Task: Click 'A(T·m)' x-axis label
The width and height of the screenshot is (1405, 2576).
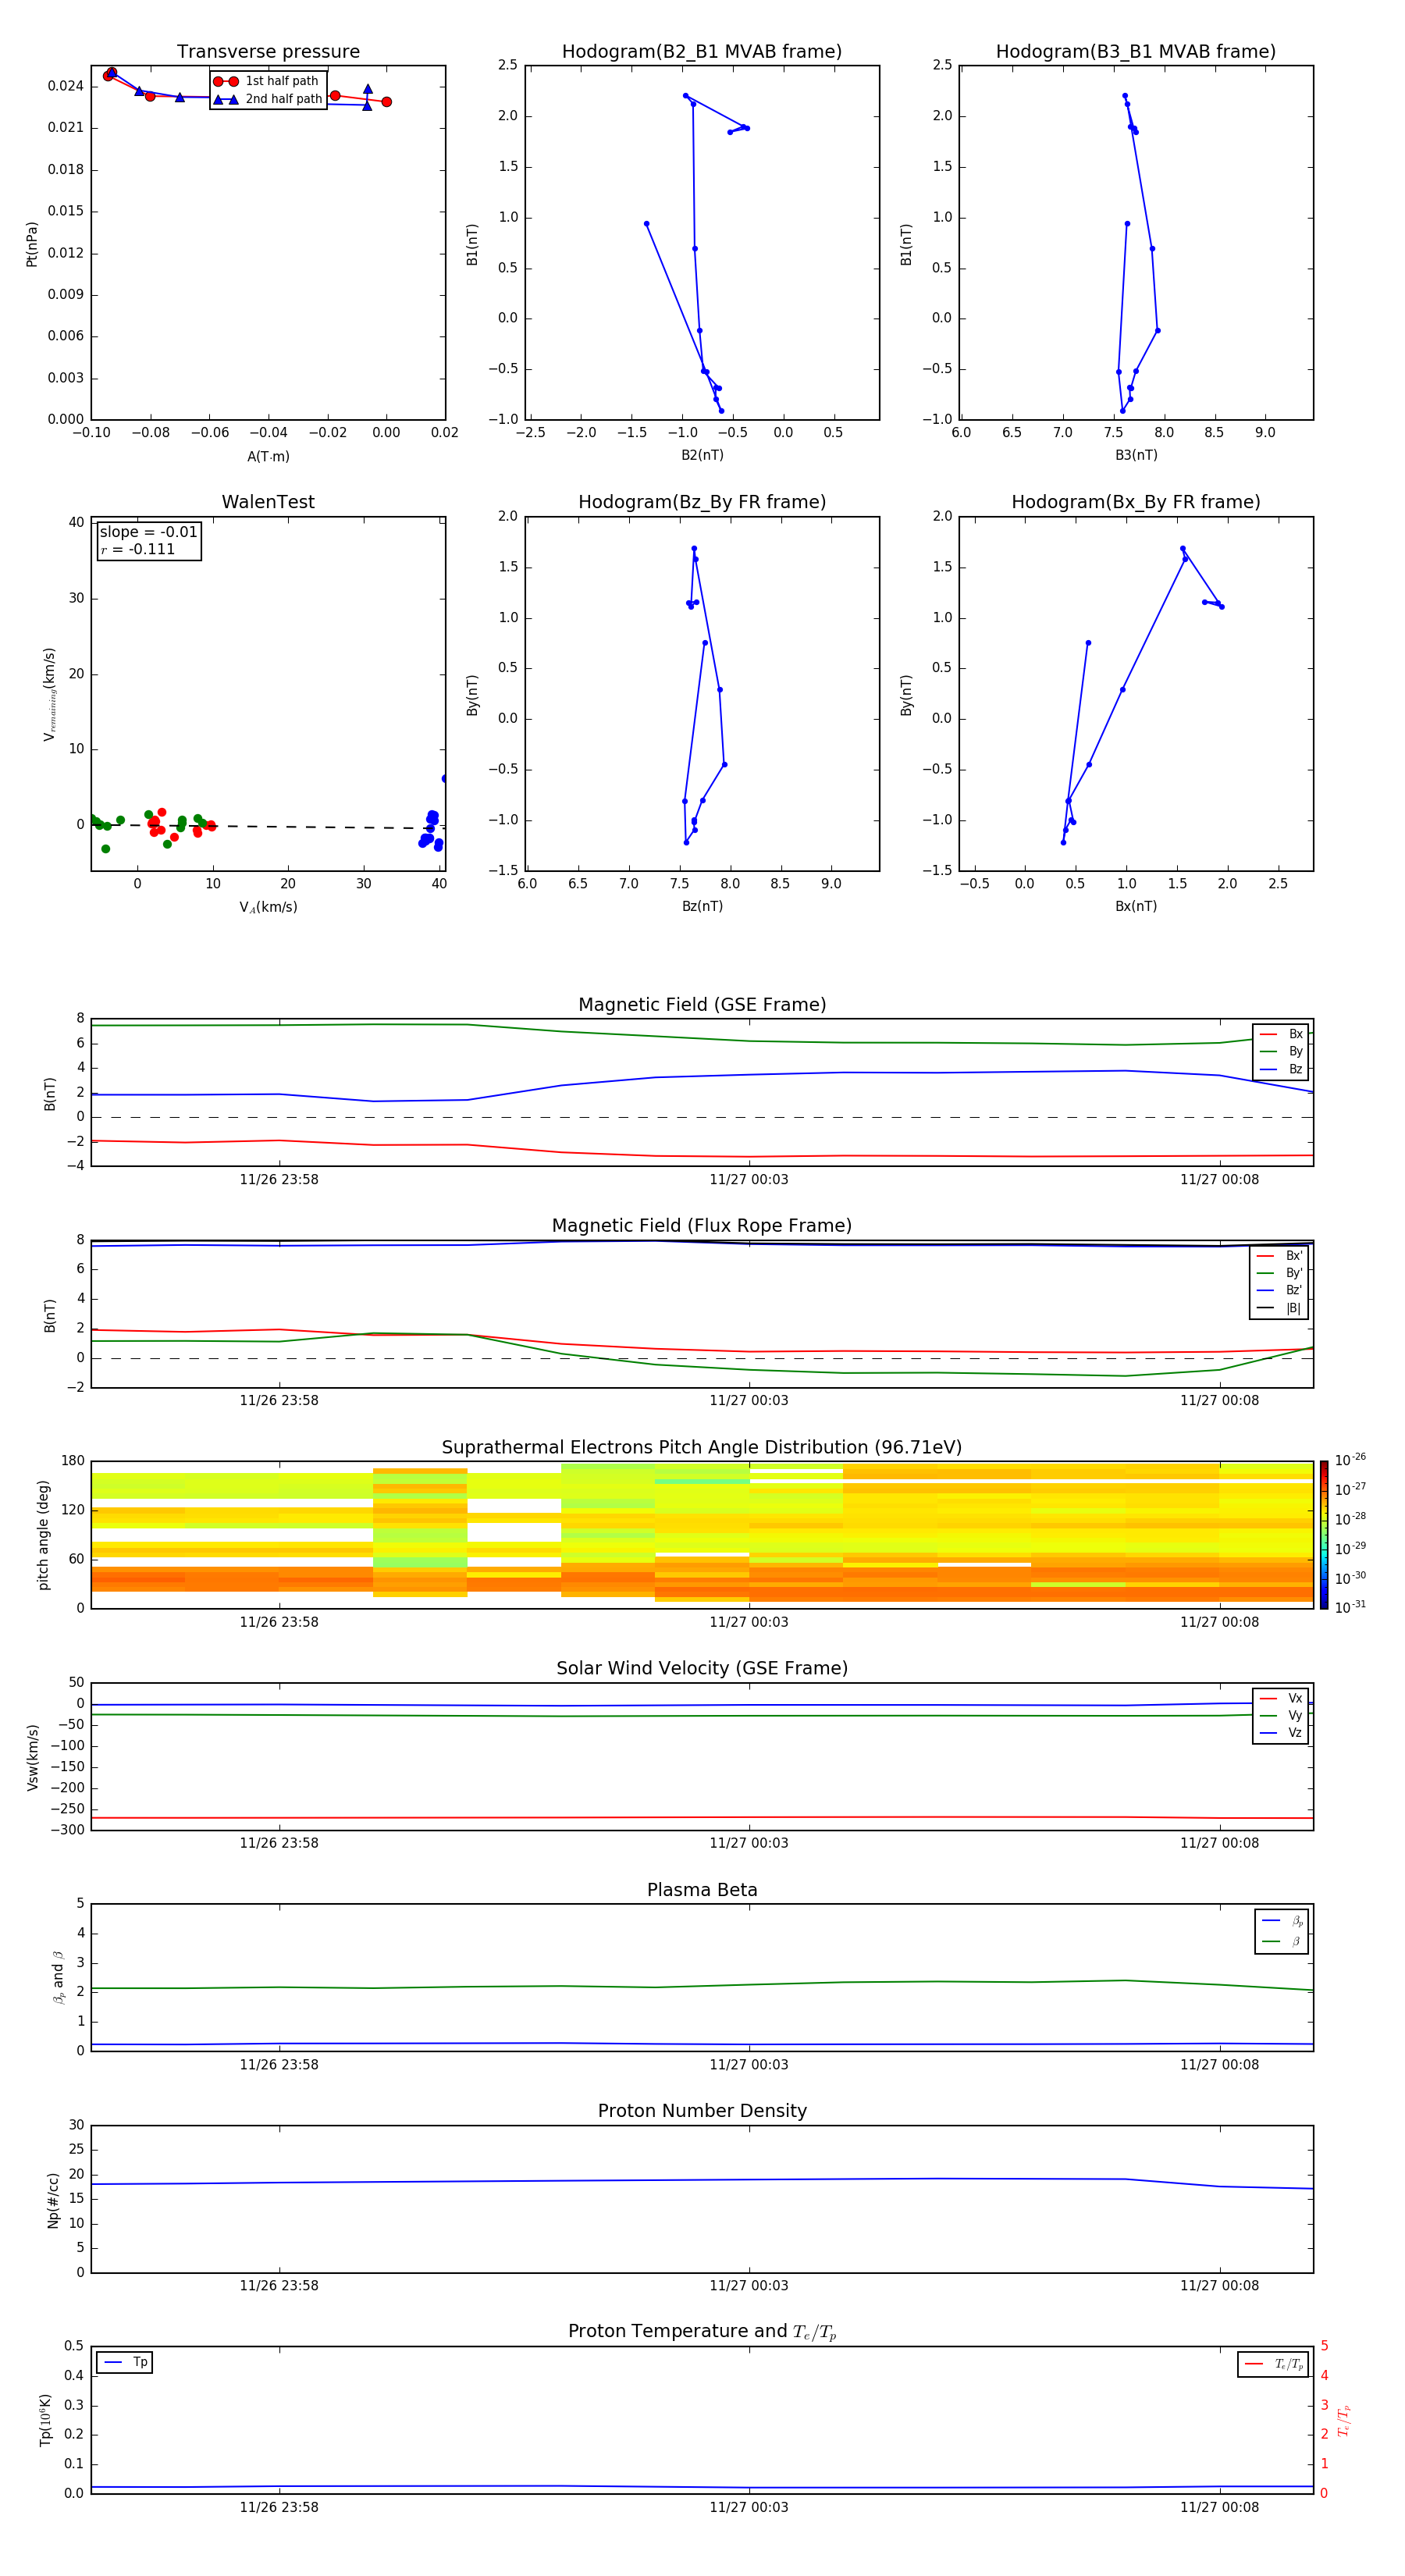Action: (x=268, y=457)
